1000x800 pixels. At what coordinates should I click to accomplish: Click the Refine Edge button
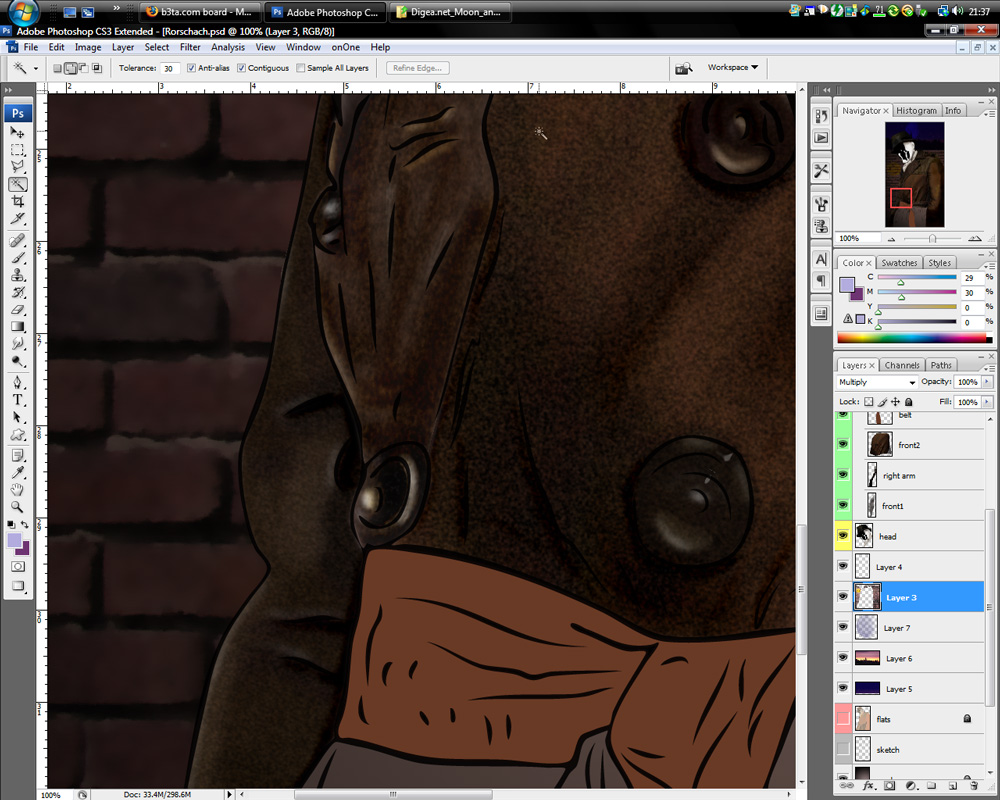(418, 68)
